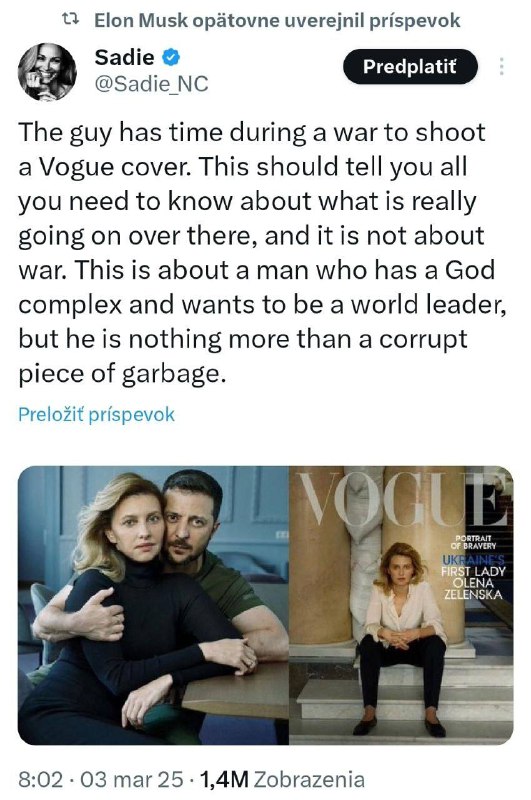The image size is (531, 800).
Task: Open Sadie's profile avatar picture
Action: (x=47, y=72)
